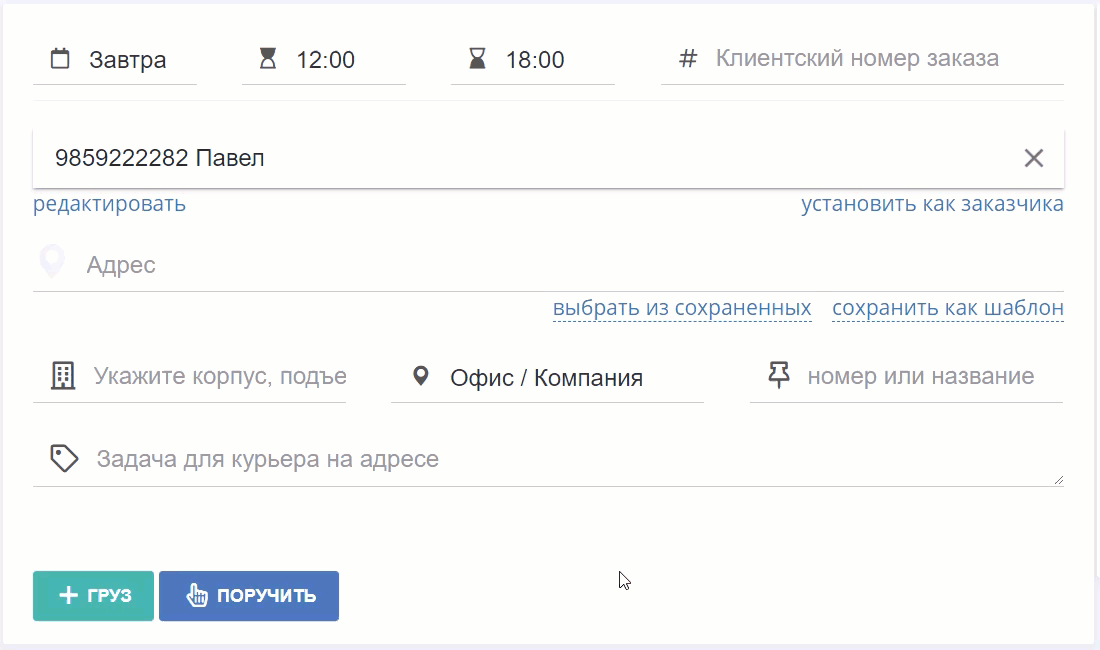The width and height of the screenshot is (1100, 650).
Task: Click the map pin icon beside Адрес
Action: click(x=52, y=262)
